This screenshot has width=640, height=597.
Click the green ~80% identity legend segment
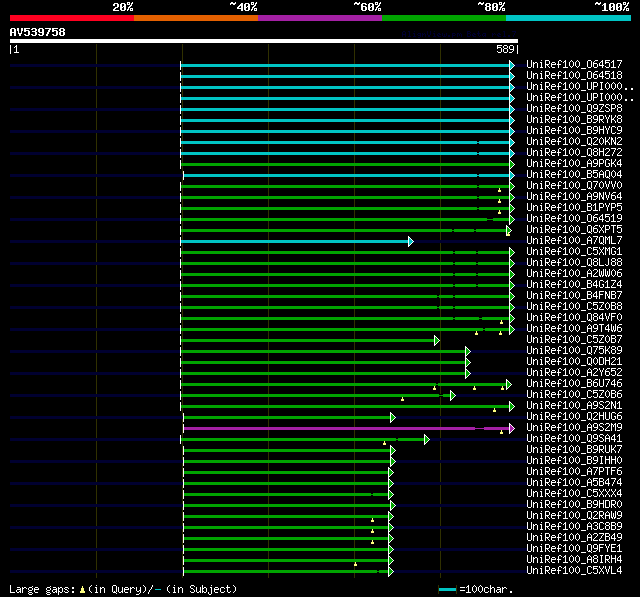coord(444,18)
